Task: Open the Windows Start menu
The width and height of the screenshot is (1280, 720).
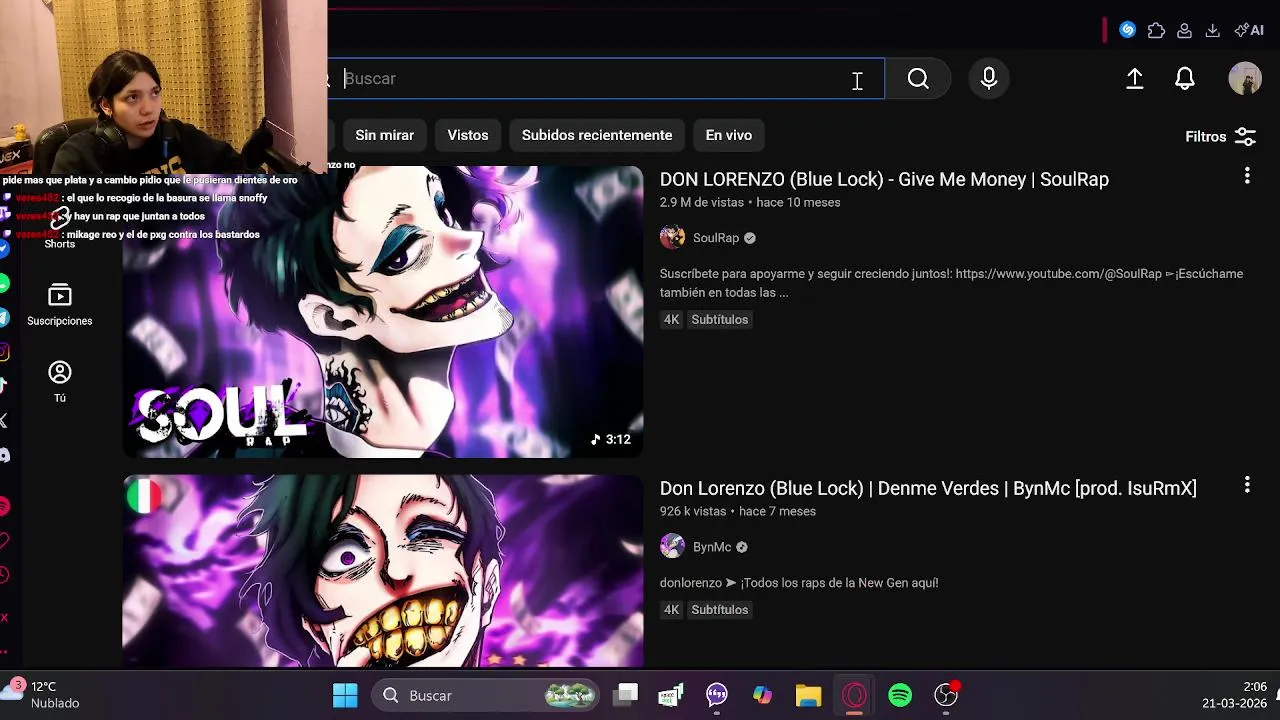Action: point(345,695)
